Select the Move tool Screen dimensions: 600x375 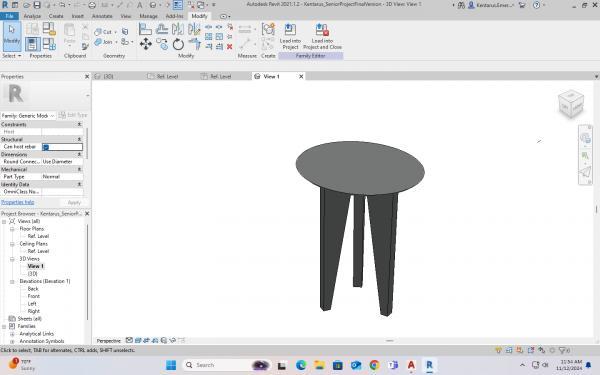click(145, 44)
